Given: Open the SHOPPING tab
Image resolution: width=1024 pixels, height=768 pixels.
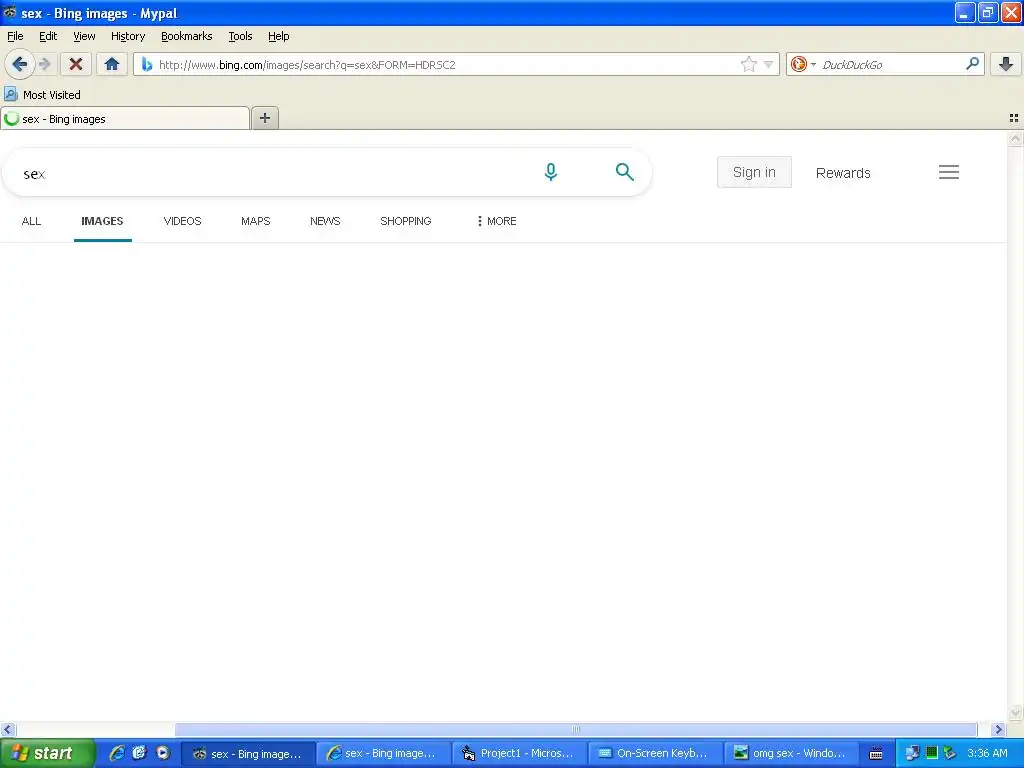Looking at the screenshot, I should point(406,221).
